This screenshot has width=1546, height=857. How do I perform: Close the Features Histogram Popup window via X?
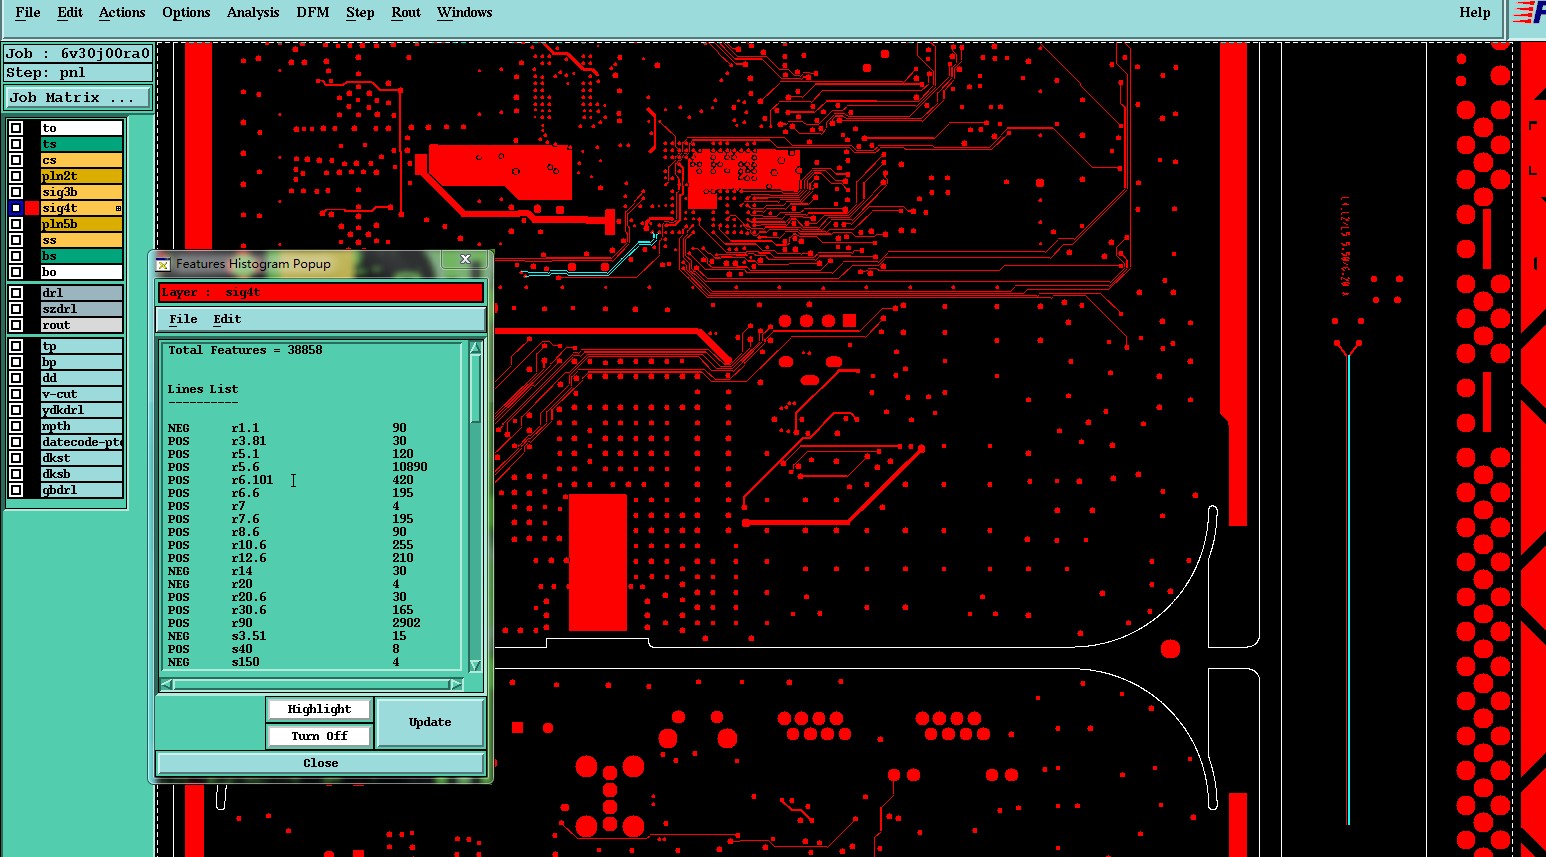click(x=465, y=259)
